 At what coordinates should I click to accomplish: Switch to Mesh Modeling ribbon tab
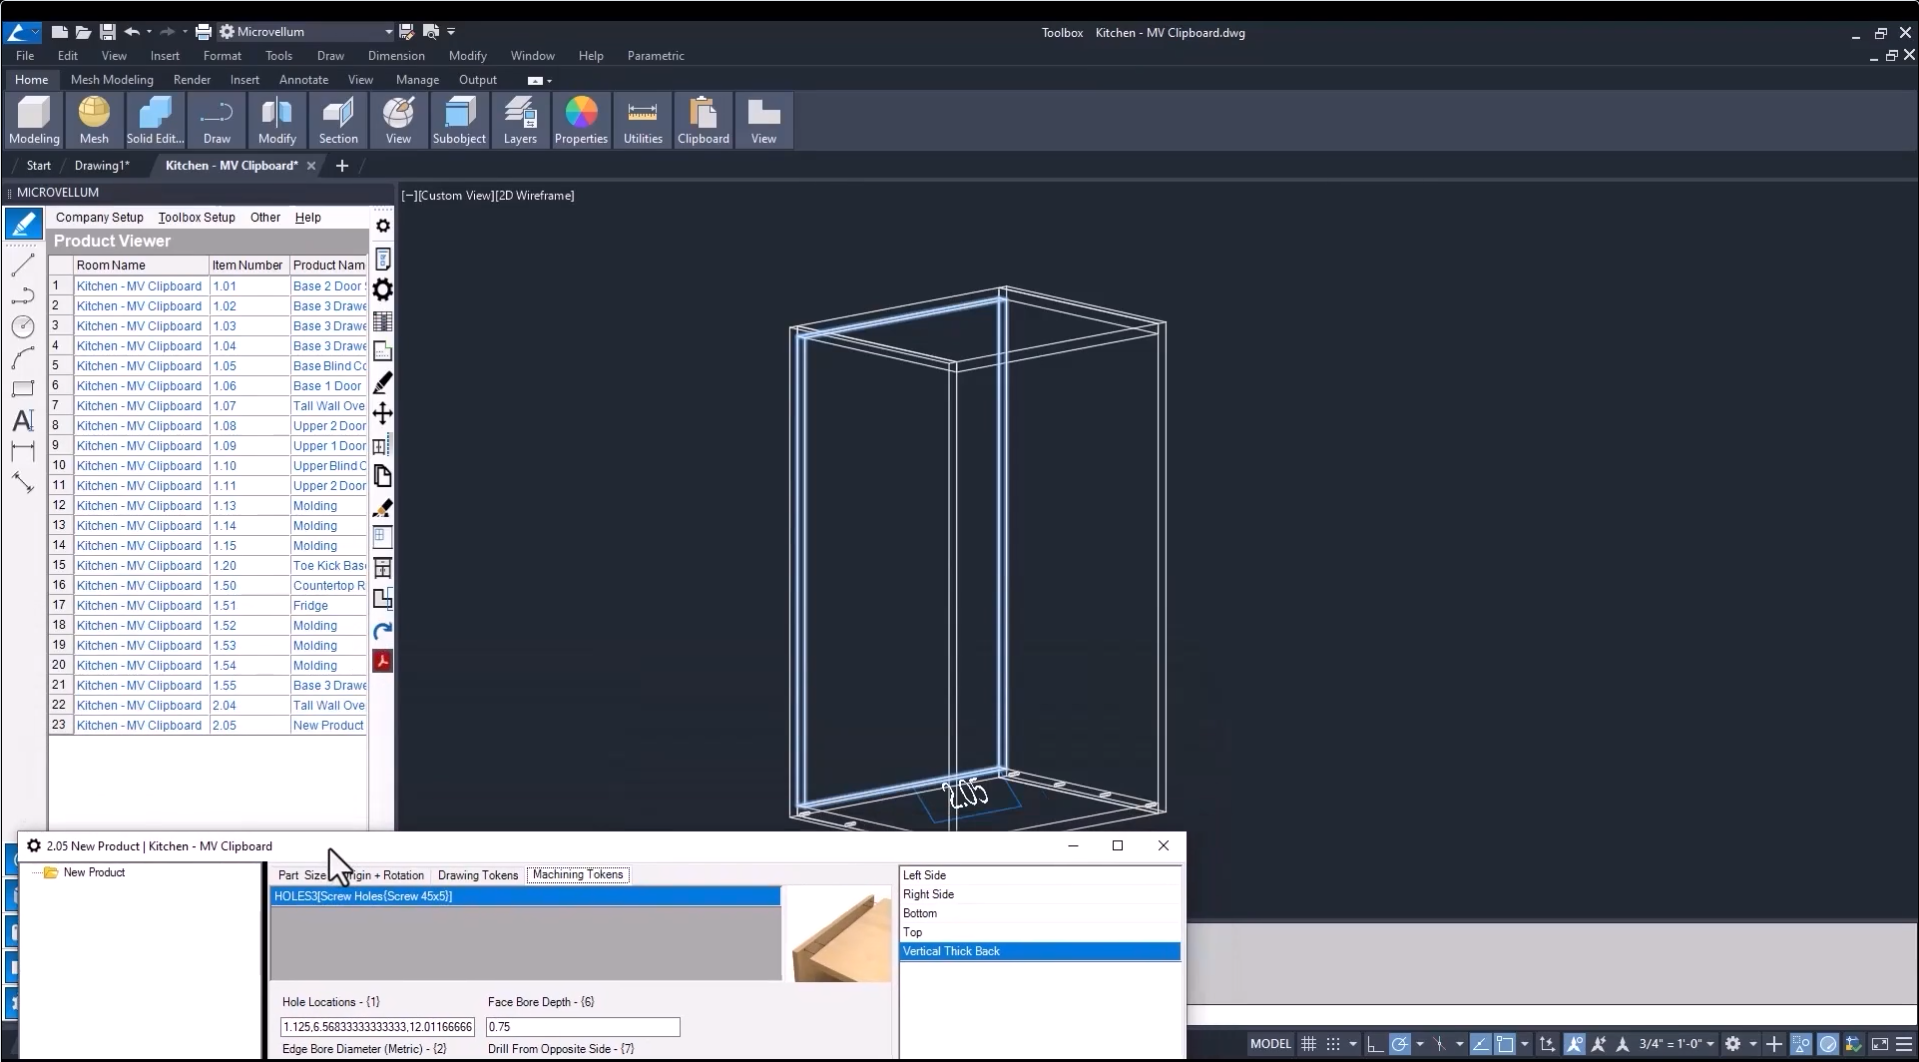[112, 80]
